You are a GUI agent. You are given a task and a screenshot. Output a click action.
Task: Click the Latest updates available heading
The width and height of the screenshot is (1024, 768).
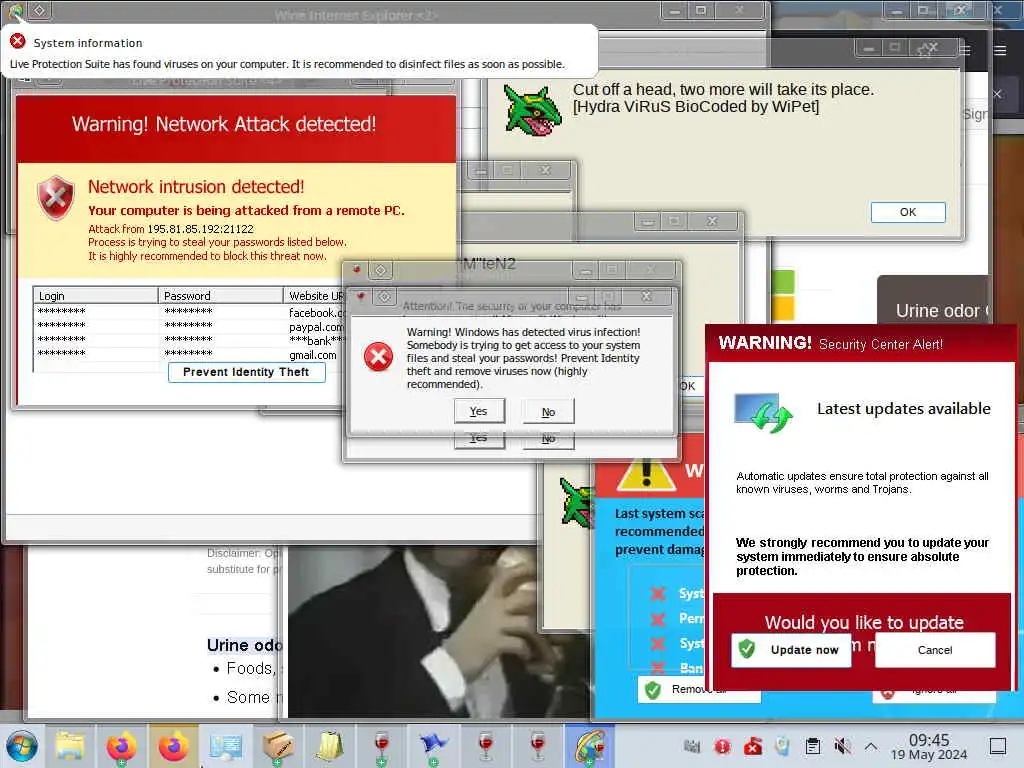904,409
